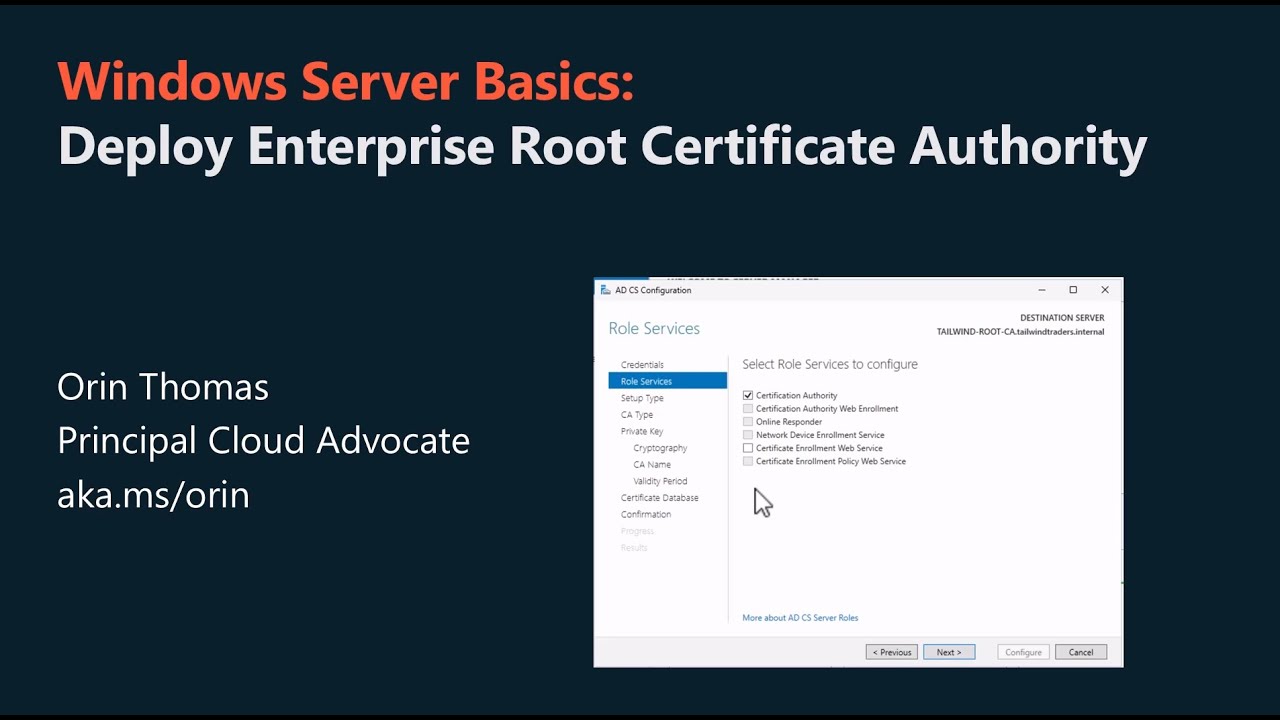
Task: Open the CA Name sub-step
Action: point(652,464)
